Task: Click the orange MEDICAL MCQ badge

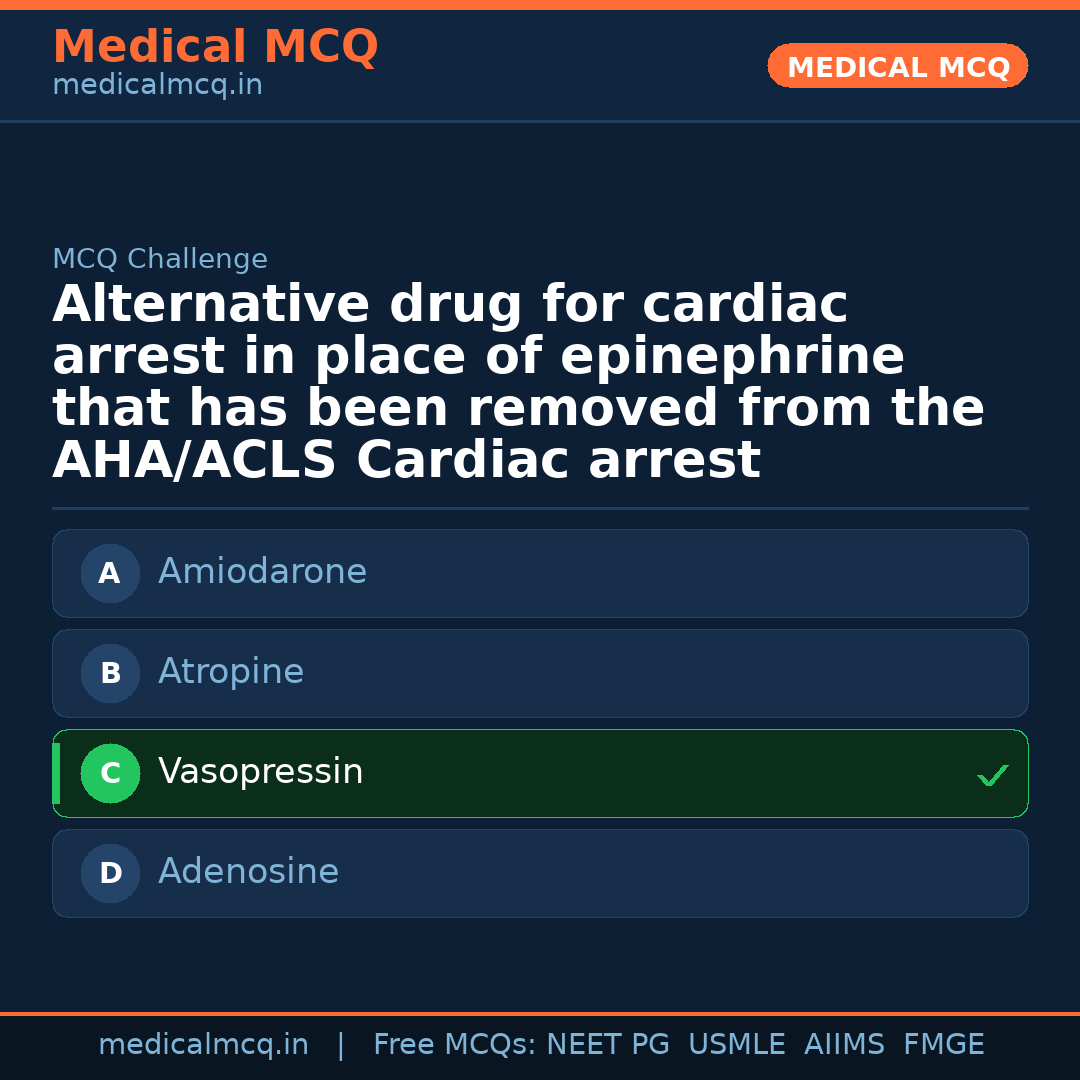Action: (897, 67)
